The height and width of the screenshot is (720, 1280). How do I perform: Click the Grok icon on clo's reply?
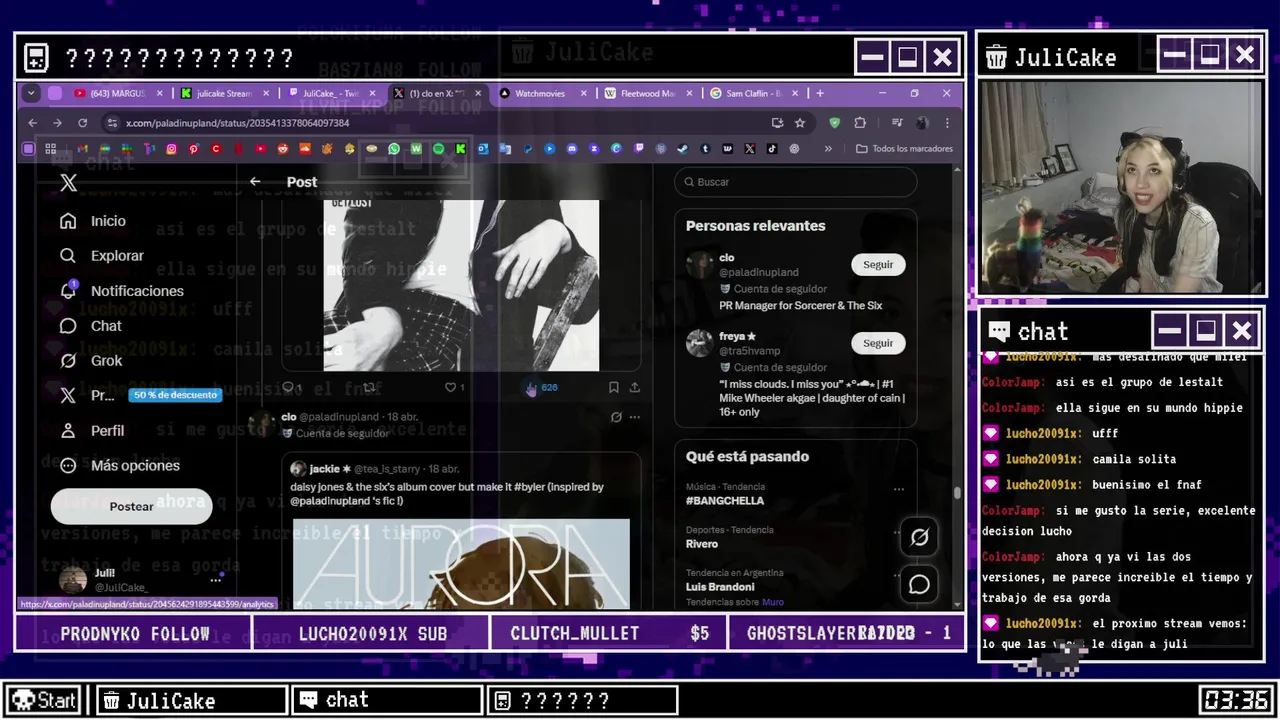pos(616,417)
